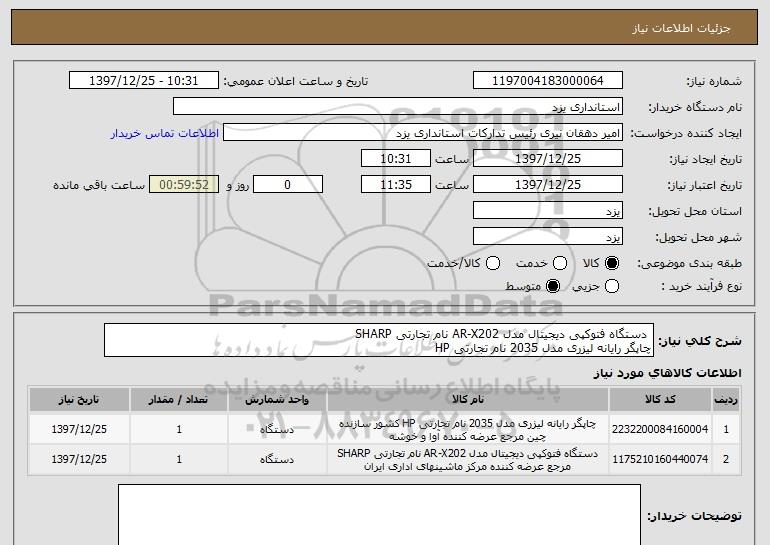Click the date cell 1397/12/25 in row 2
The image size is (770, 545).
pyautogui.click(x=79, y=459)
